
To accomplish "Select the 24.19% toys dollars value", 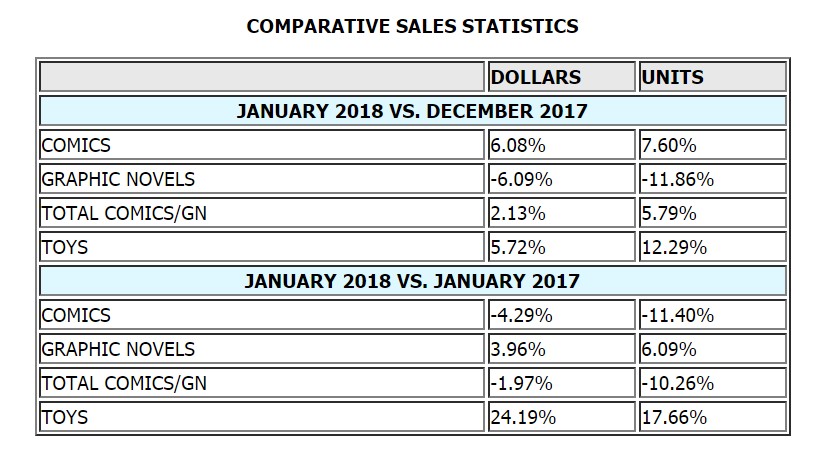I will (x=523, y=417).
